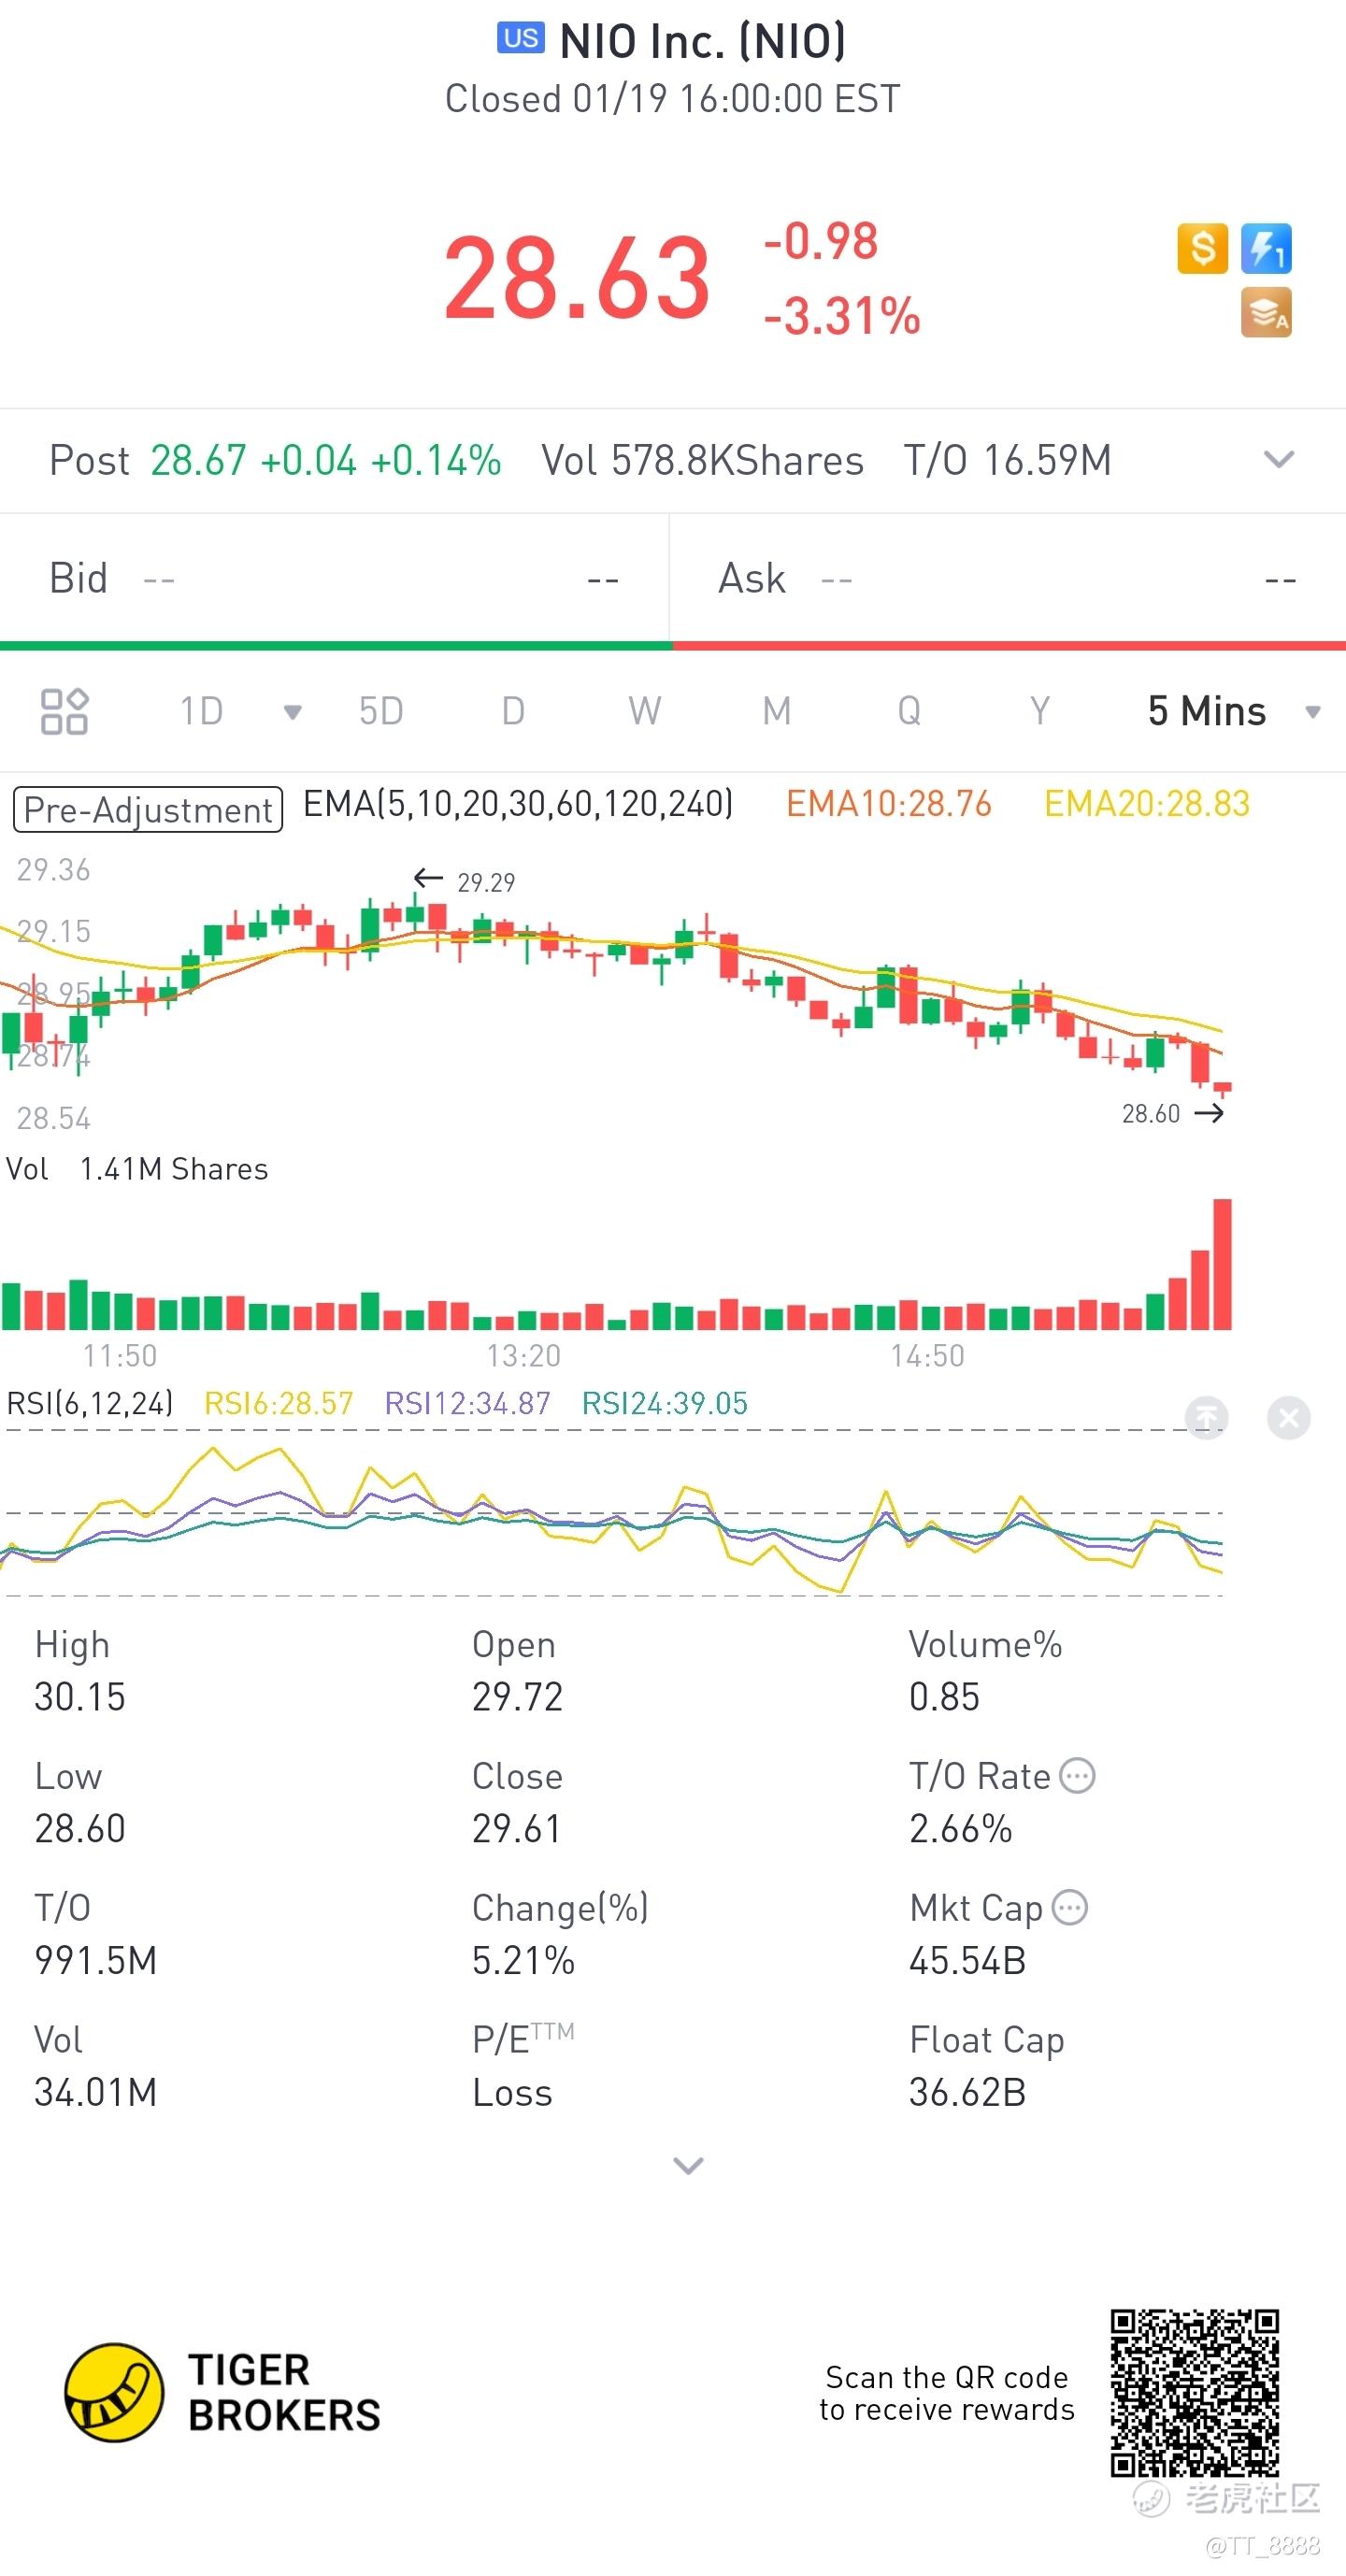Viewport: 1346px width, 2576px height.
Task: Tap the orange layers A icon
Action: [x=1266, y=312]
